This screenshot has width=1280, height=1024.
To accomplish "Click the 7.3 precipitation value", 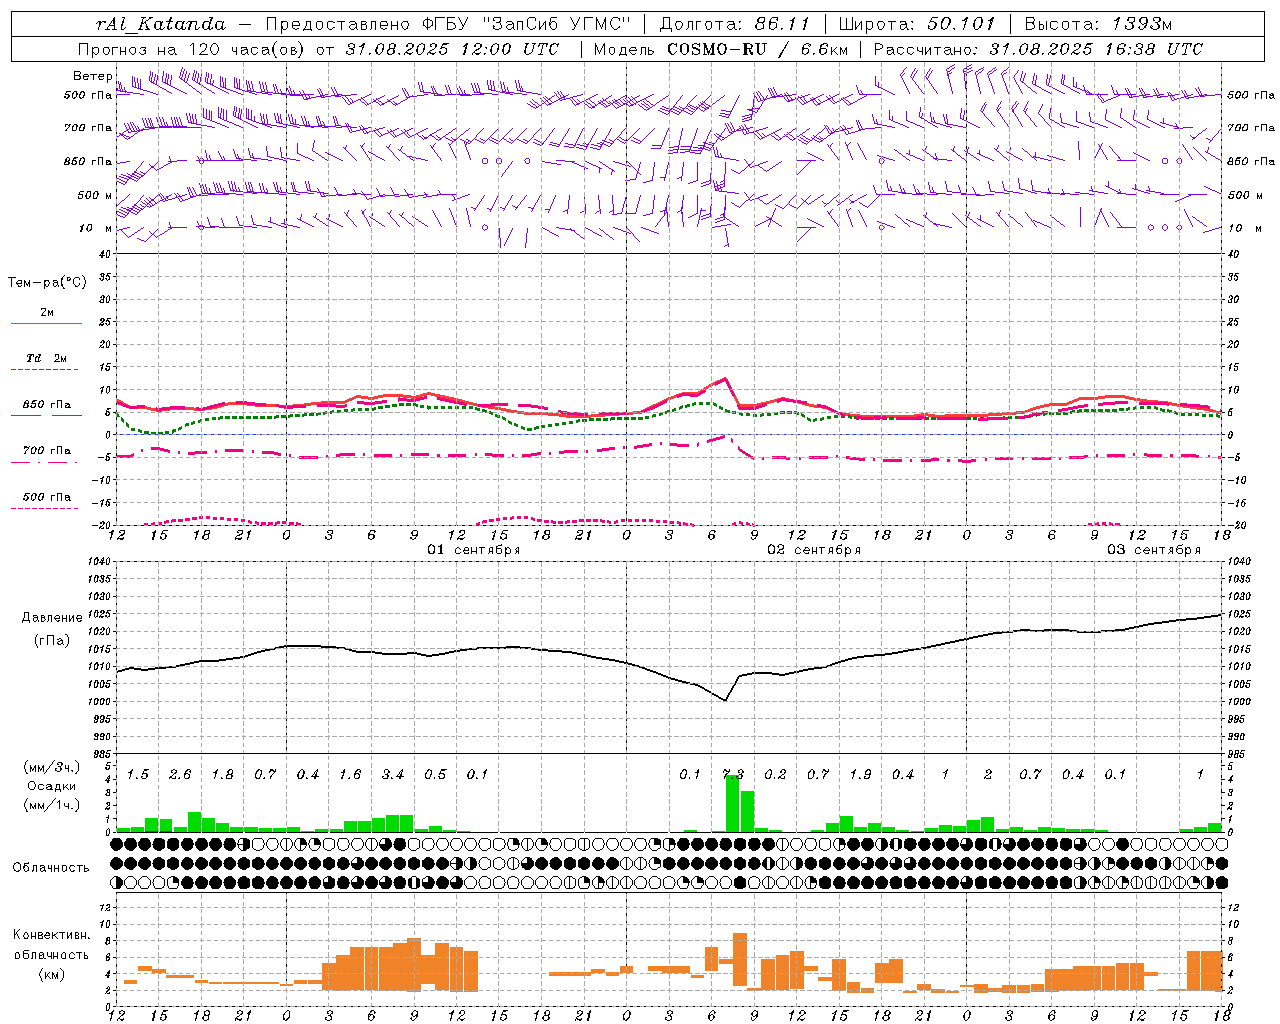I will point(733,775).
